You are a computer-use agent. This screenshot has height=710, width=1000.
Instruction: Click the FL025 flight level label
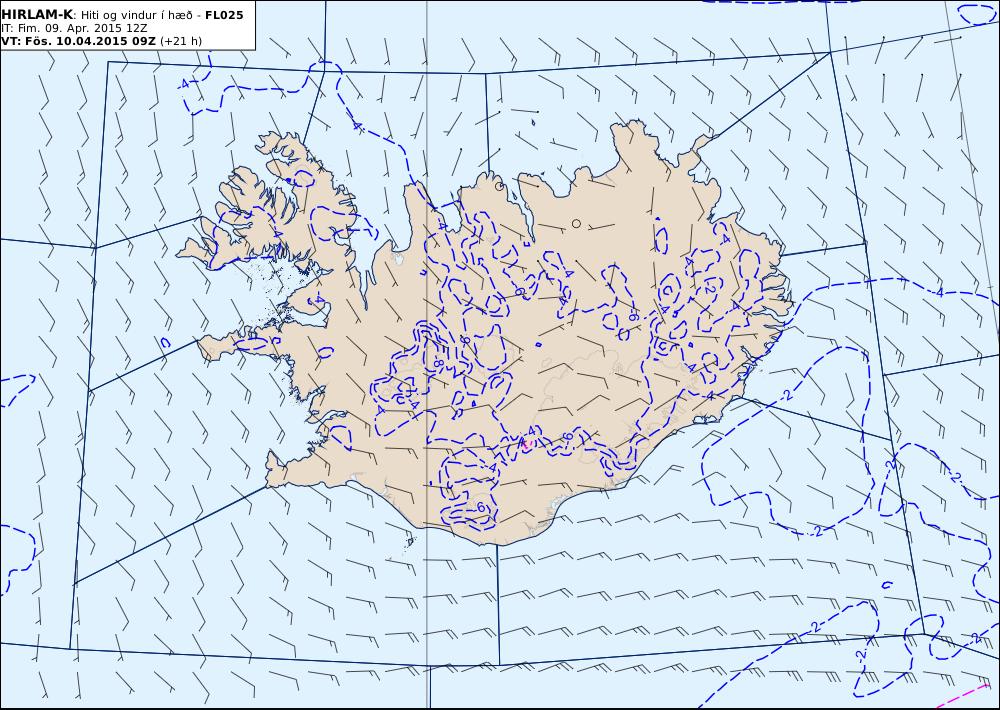tap(224, 15)
